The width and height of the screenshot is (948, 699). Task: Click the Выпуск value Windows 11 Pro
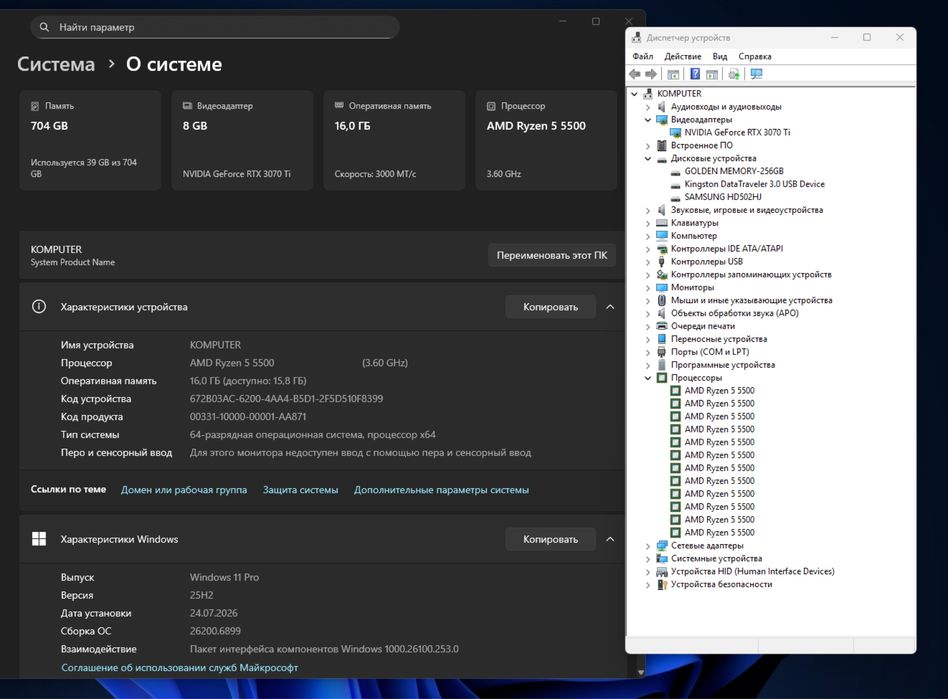[x=224, y=577]
